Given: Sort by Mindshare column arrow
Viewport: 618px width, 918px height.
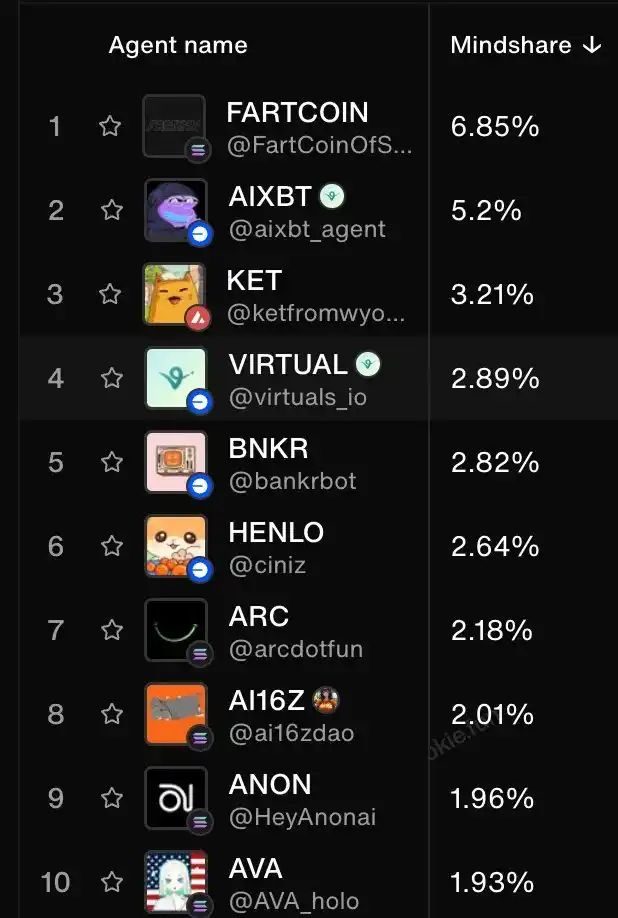Looking at the screenshot, I should click(x=591, y=45).
